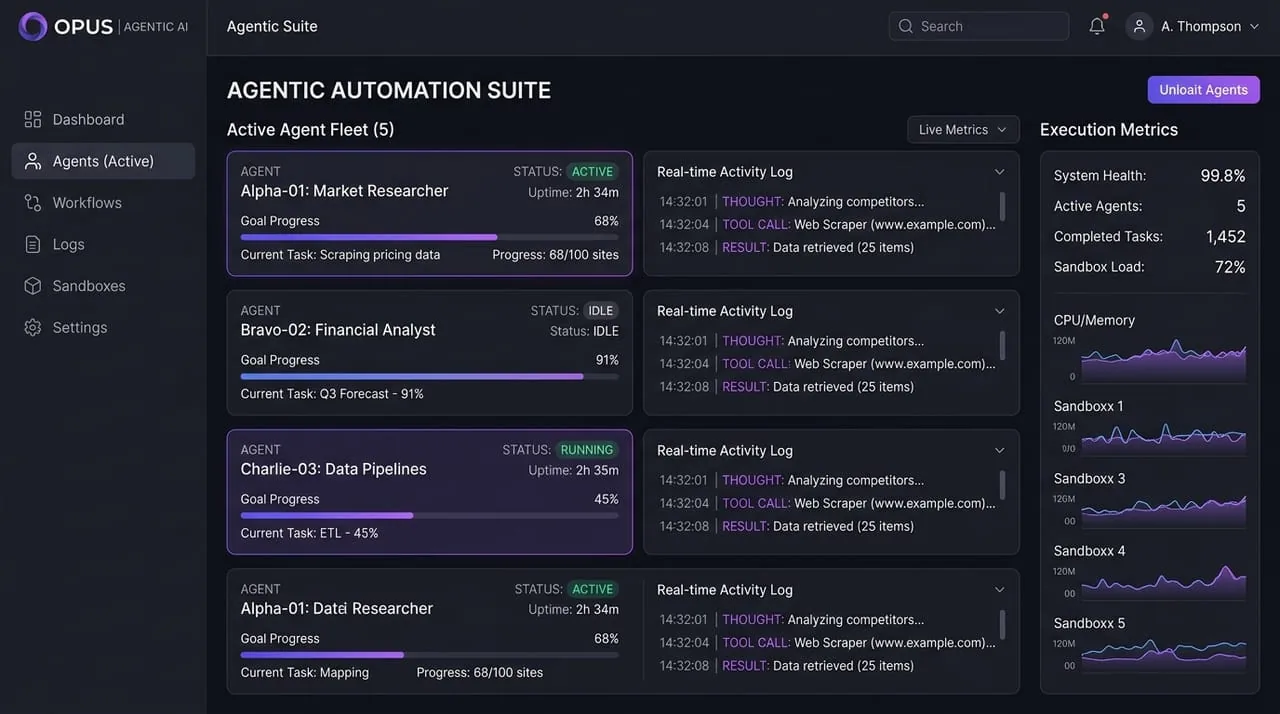This screenshot has height=714, width=1280.
Task: Collapse the Alpha-01 Market Researcher activity log
Action: coord(999,172)
